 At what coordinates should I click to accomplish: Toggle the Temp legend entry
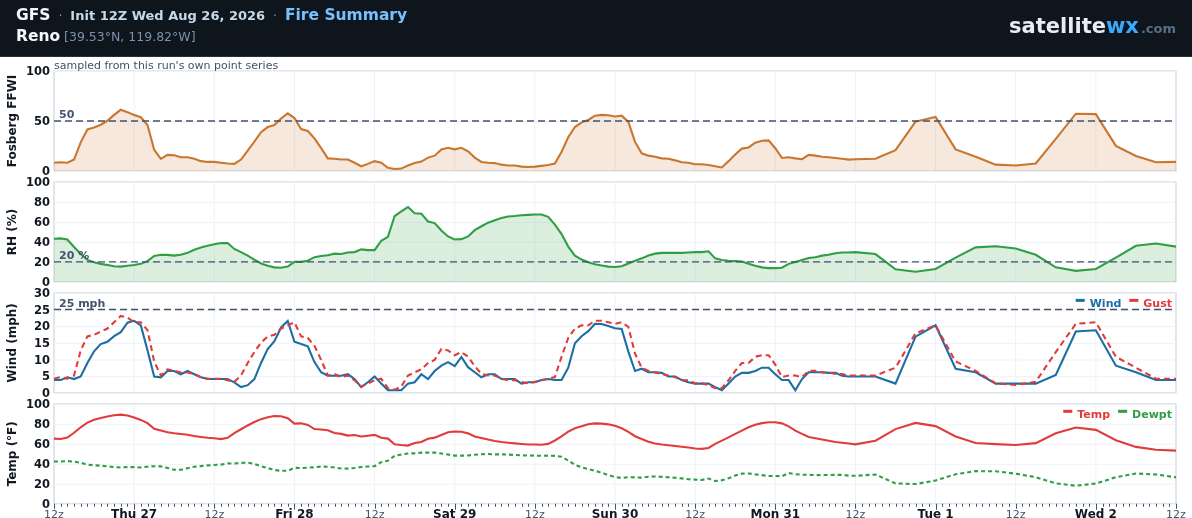click(x=1087, y=414)
